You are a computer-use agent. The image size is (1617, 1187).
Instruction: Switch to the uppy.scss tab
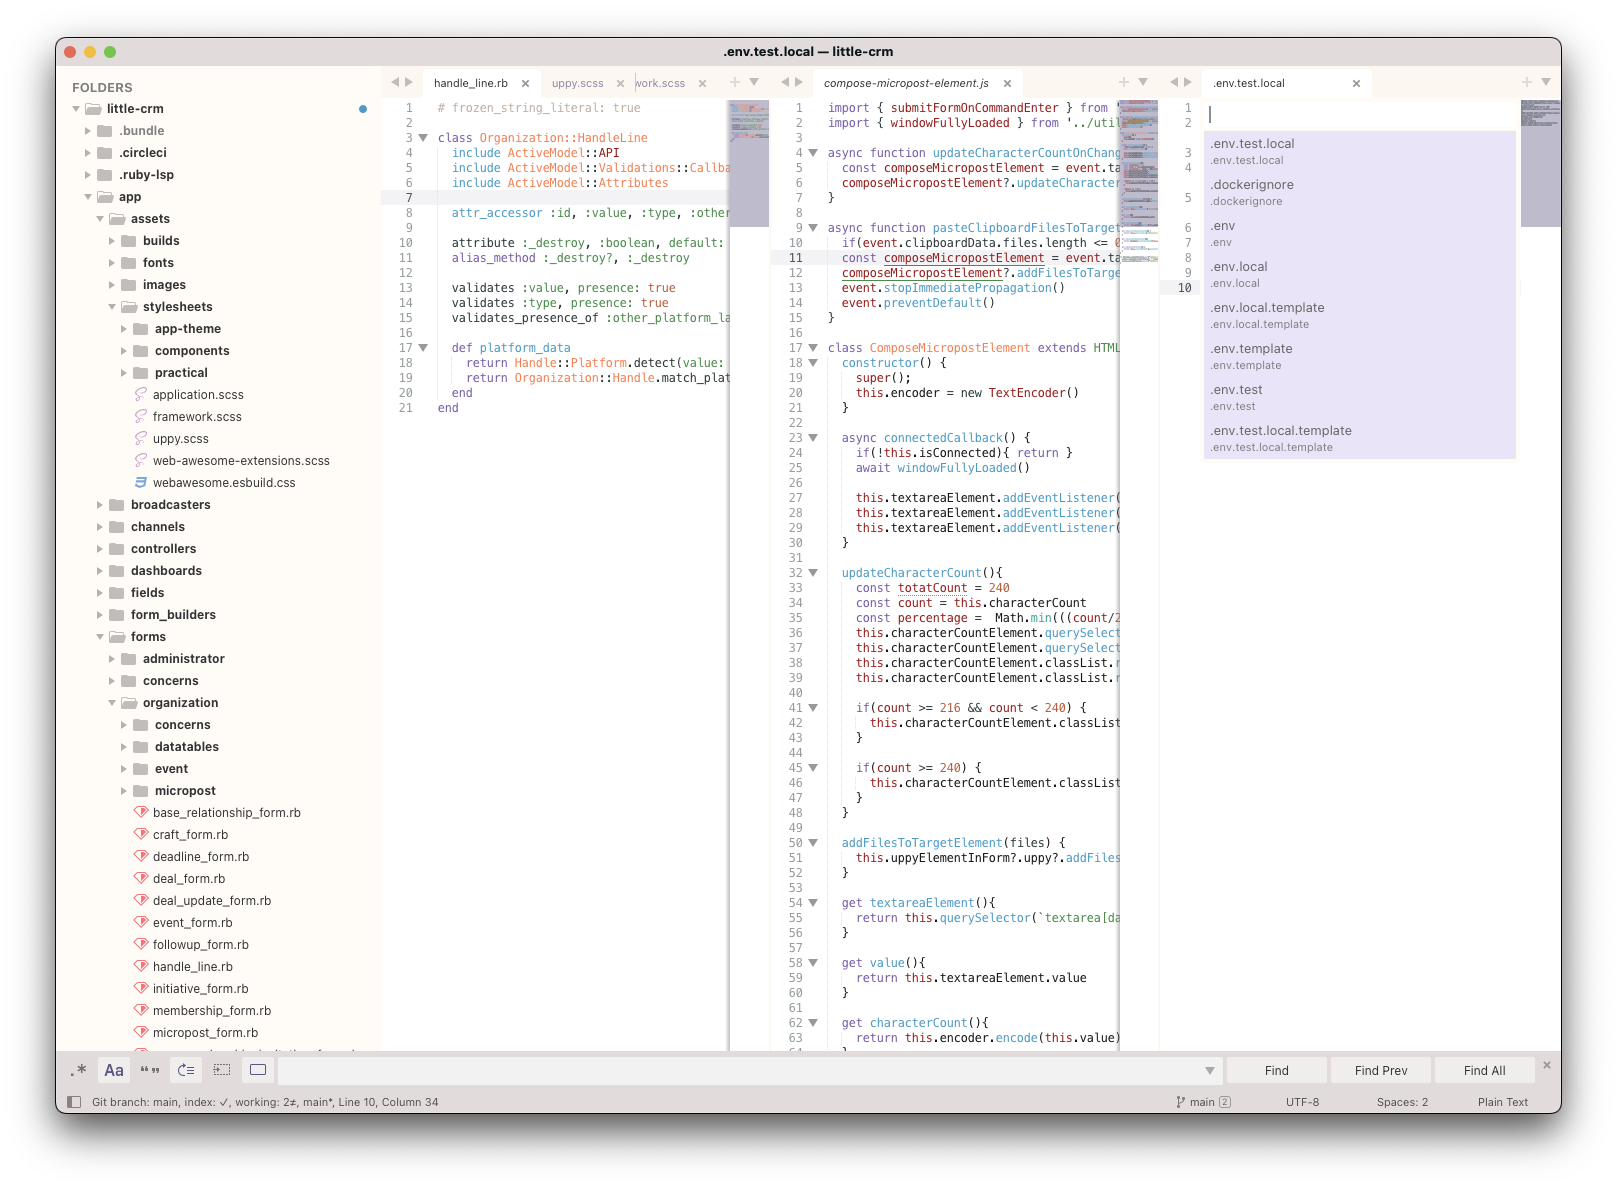coord(577,84)
